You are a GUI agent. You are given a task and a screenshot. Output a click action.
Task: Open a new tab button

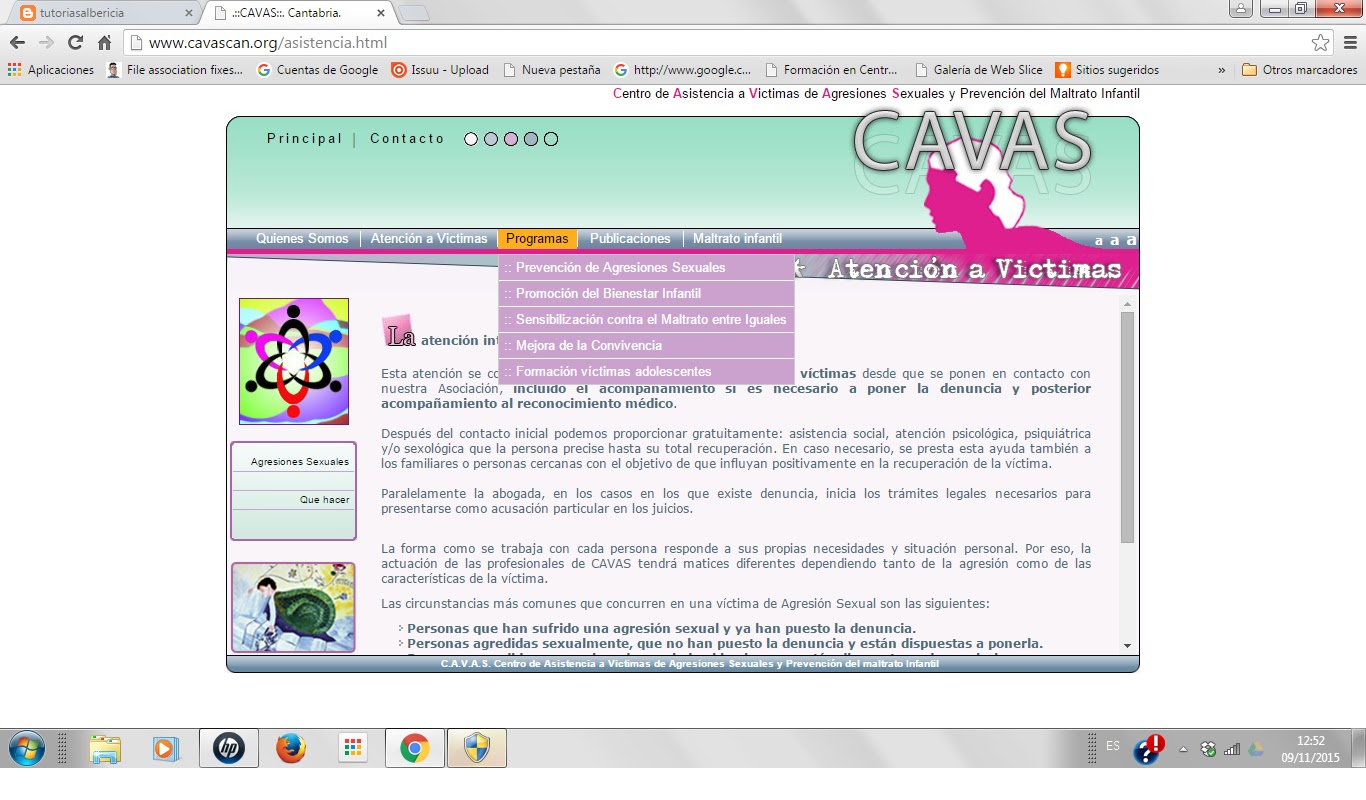coord(414,13)
